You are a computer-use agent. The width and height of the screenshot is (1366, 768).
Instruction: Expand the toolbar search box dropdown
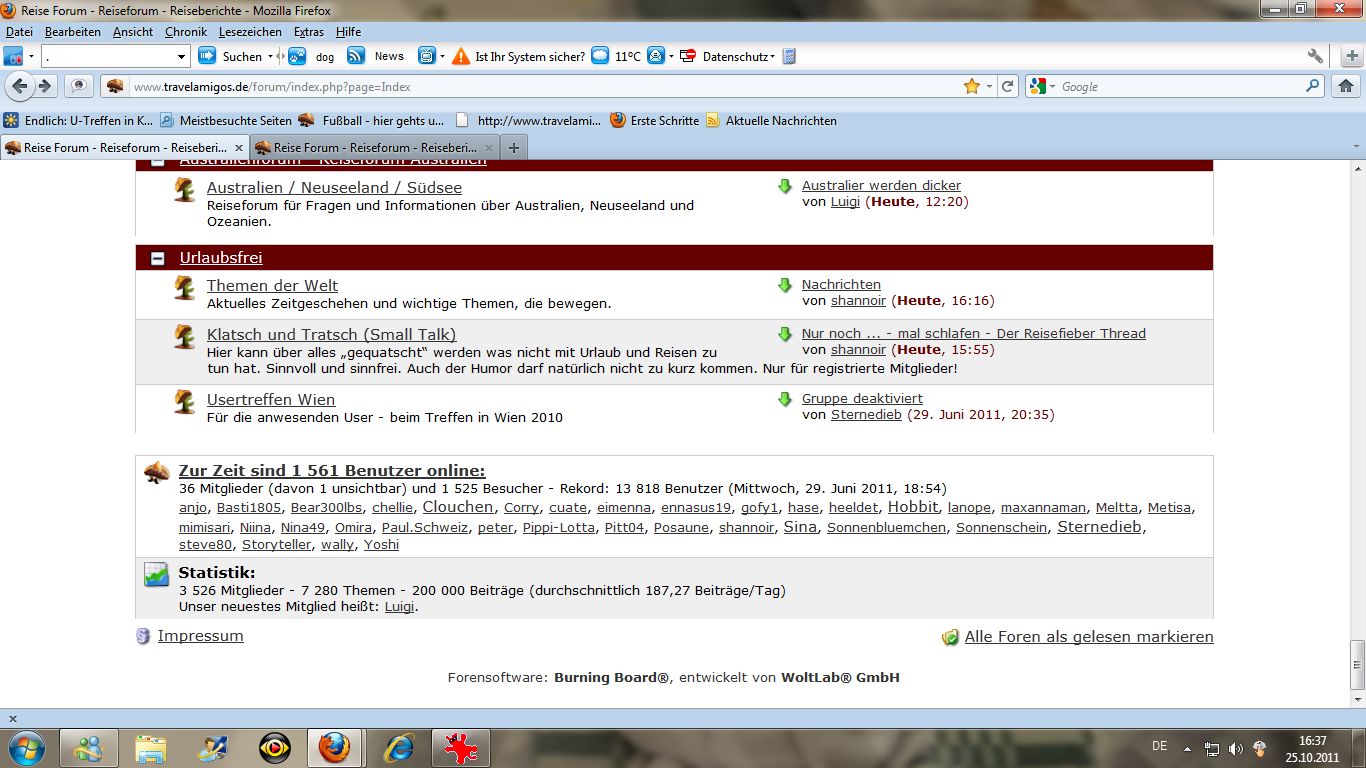[181, 57]
